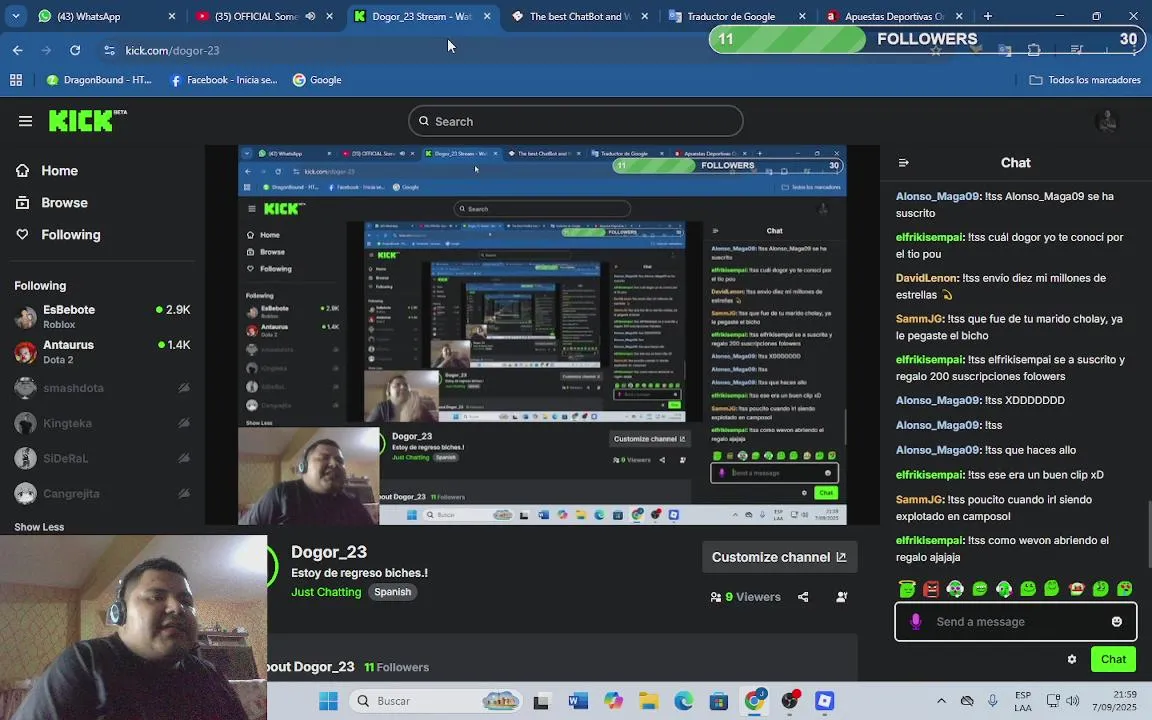Open EsBebote channel in Following list
The height and width of the screenshot is (720, 1152).
(x=102, y=317)
